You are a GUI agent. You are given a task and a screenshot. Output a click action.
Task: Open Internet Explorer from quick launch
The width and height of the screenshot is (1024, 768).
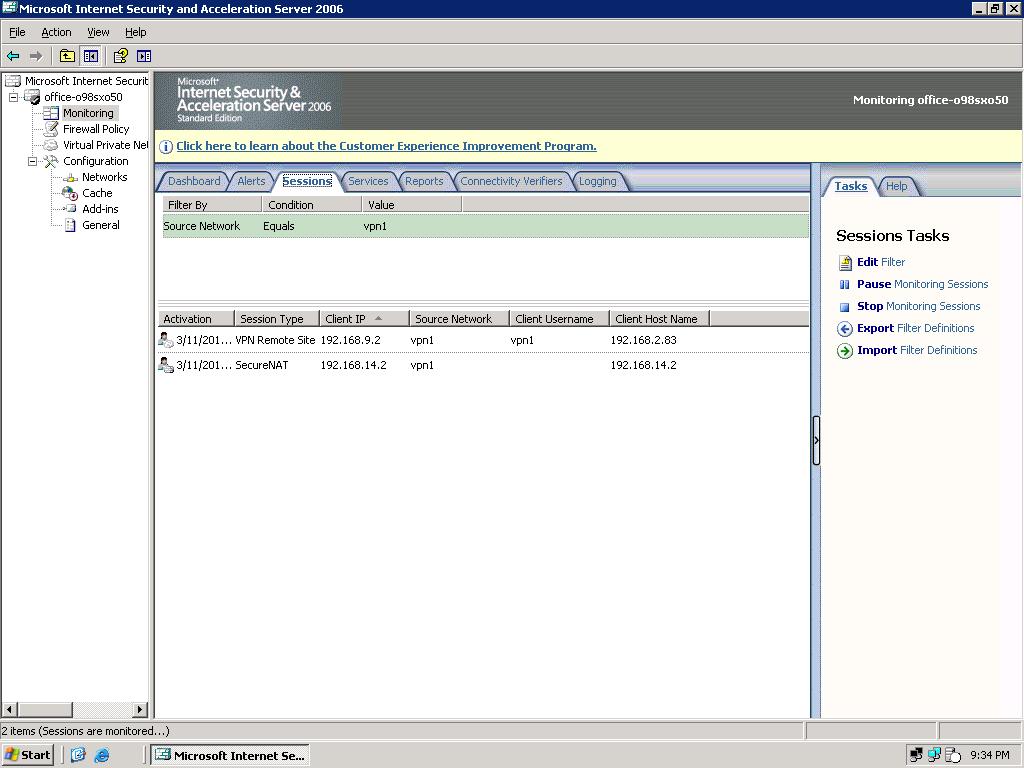(103, 756)
